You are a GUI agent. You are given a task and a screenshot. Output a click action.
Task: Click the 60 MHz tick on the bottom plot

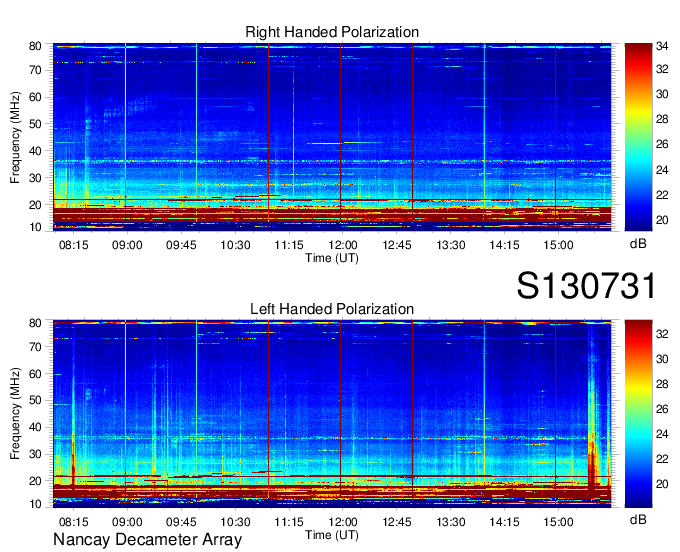[x=35, y=374]
